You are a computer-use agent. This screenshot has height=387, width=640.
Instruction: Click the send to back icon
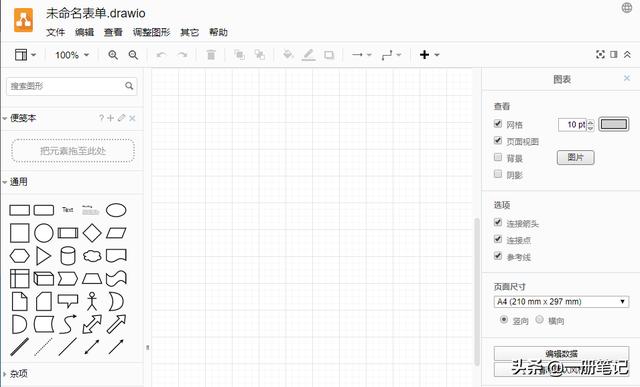(260, 55)
